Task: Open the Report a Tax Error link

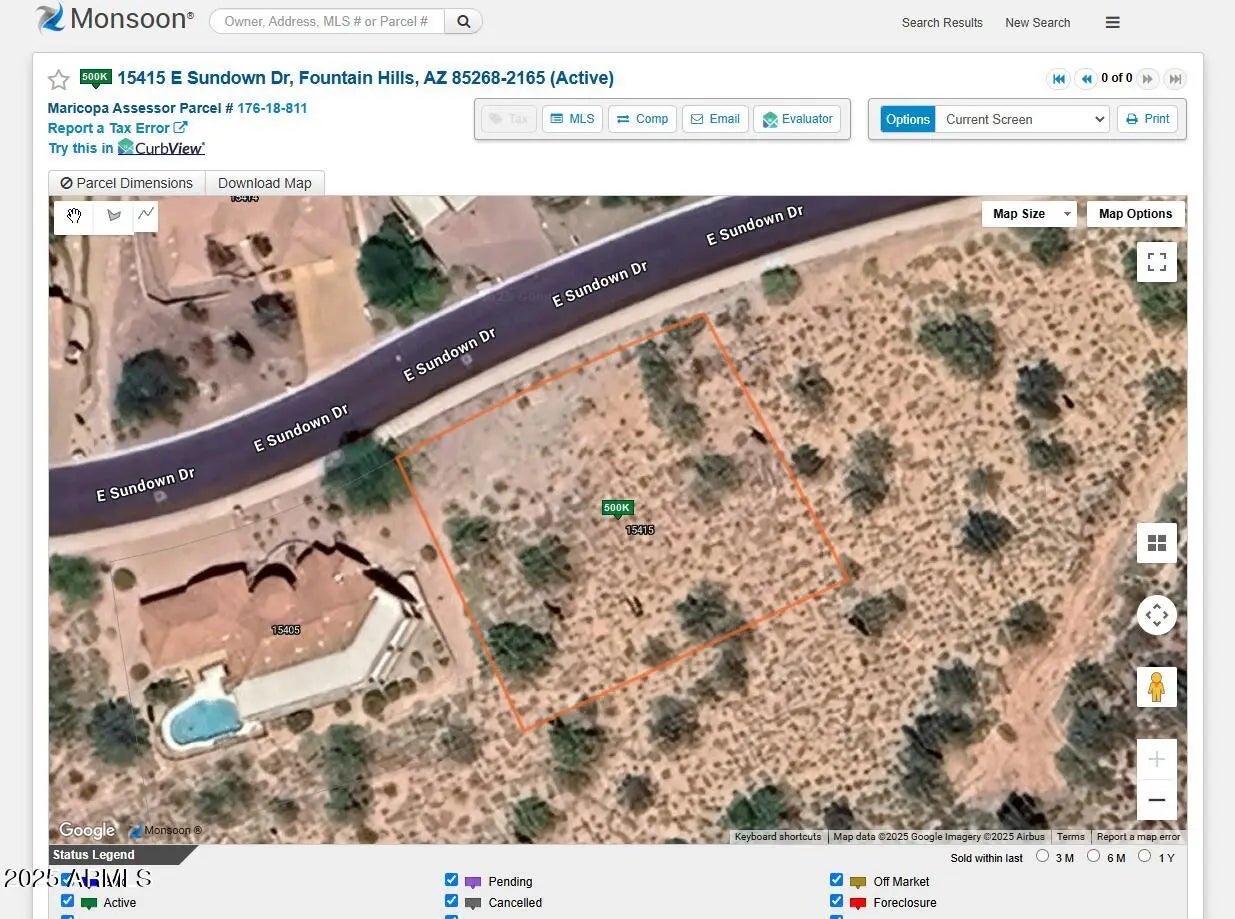Action: point(117,128)
